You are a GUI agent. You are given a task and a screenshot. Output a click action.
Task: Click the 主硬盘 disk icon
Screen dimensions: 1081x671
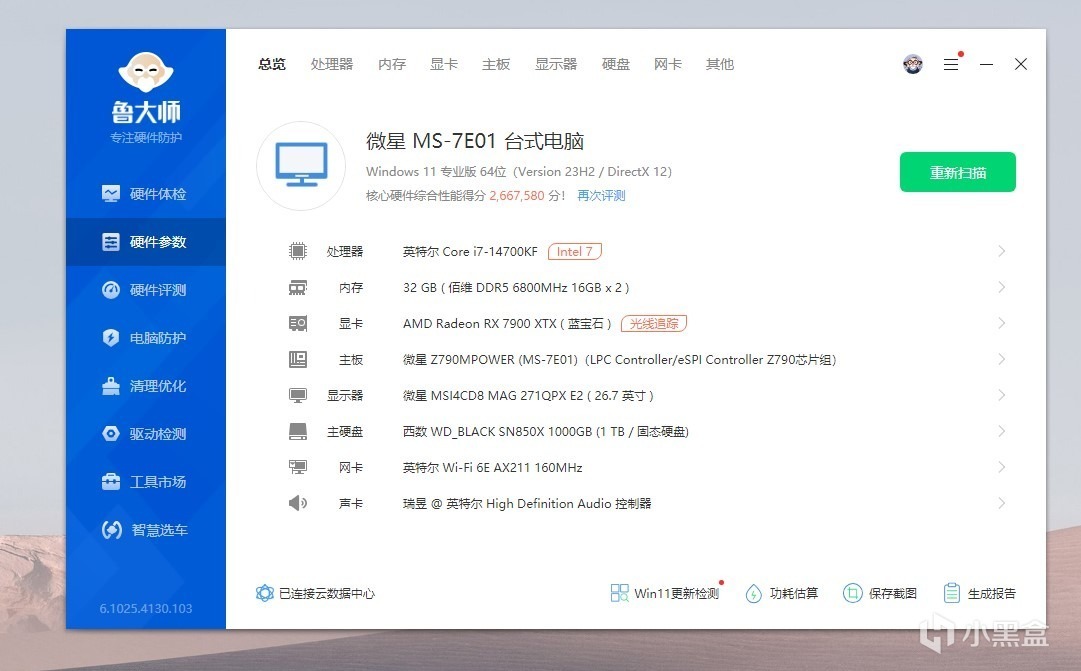click(298, 432)
